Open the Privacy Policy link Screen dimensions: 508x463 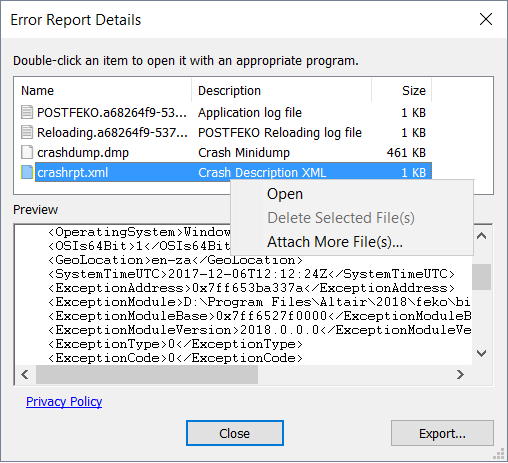pyautogui.click(x=64, y=402)
